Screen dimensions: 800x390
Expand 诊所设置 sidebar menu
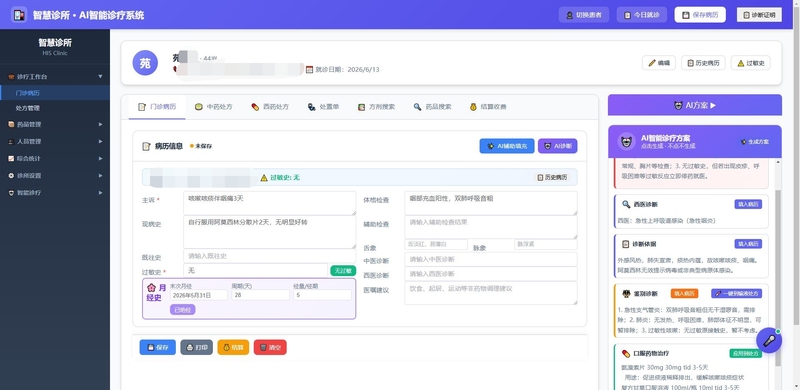[55, 176]
